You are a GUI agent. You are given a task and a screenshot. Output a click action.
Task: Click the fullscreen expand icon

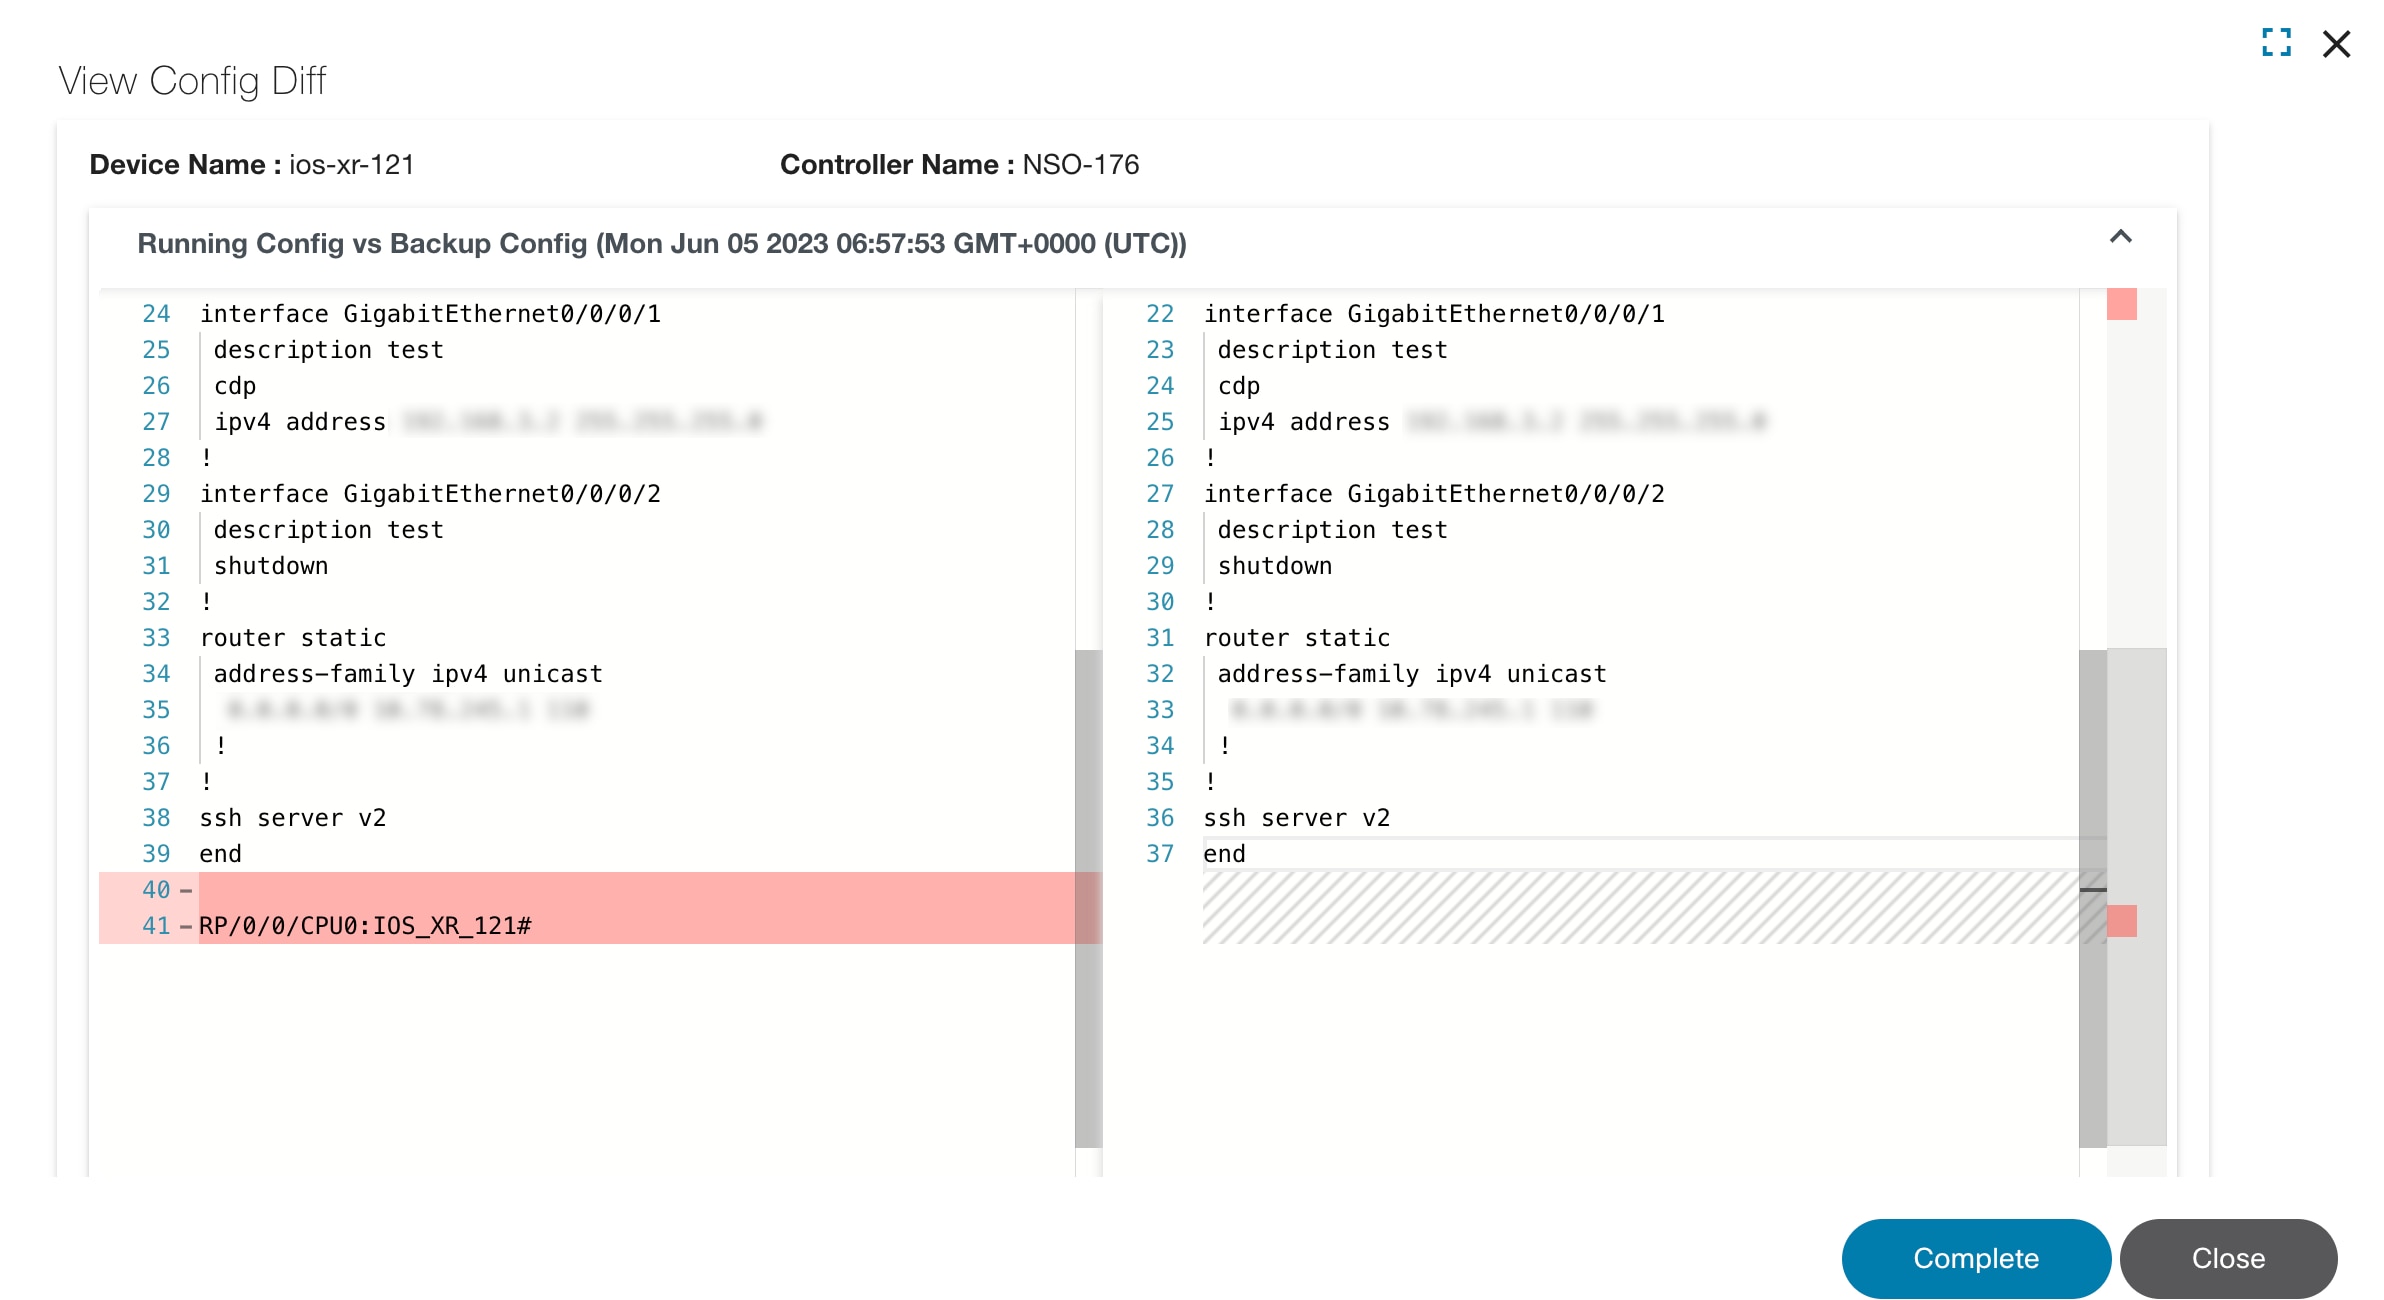tap(2276, 42)
